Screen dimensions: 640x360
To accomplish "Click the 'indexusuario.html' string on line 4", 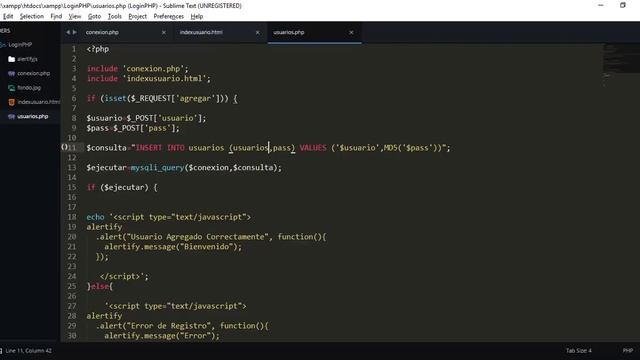I will coord(164,78).
